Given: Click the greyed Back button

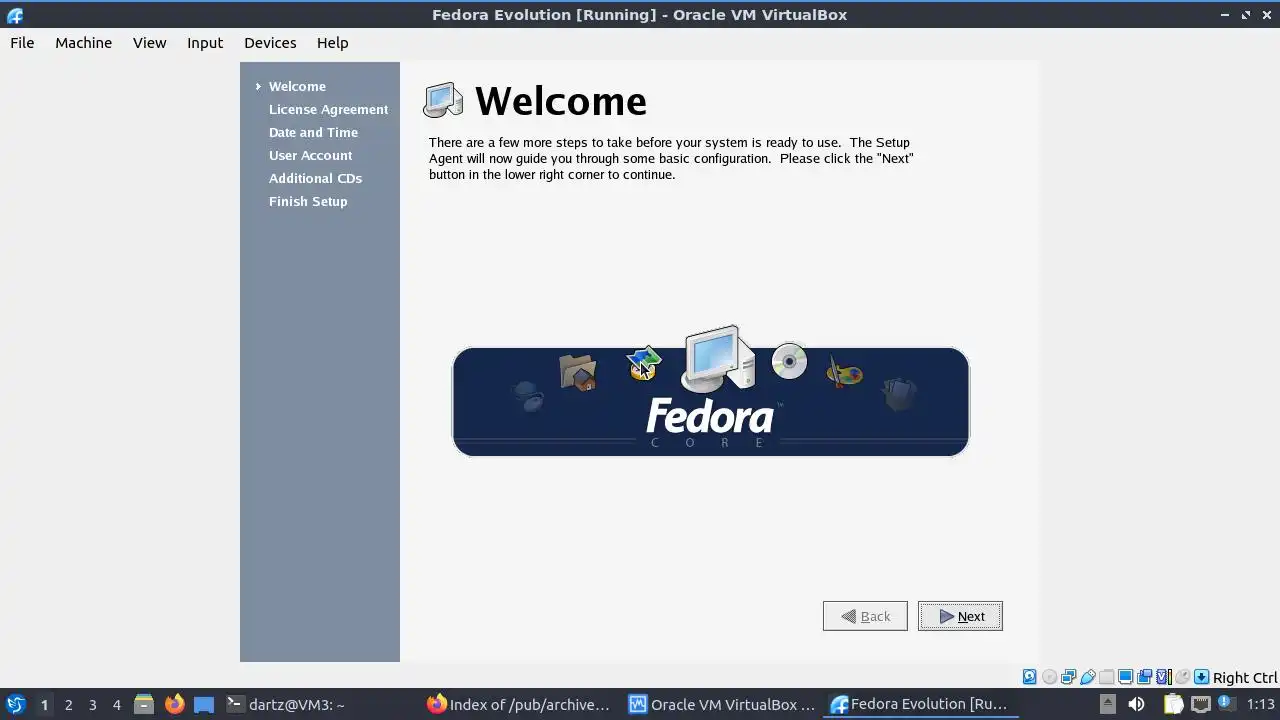Looking at the screenshot, I should (x=865, y=616).
